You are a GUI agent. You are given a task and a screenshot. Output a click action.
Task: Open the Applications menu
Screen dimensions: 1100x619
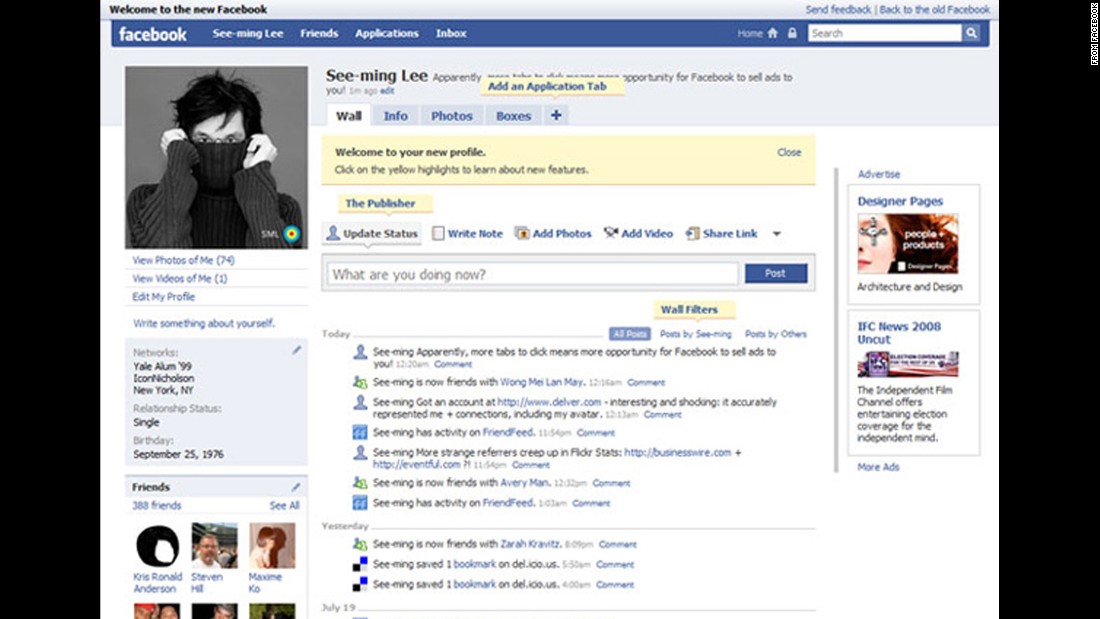point(387,33)
